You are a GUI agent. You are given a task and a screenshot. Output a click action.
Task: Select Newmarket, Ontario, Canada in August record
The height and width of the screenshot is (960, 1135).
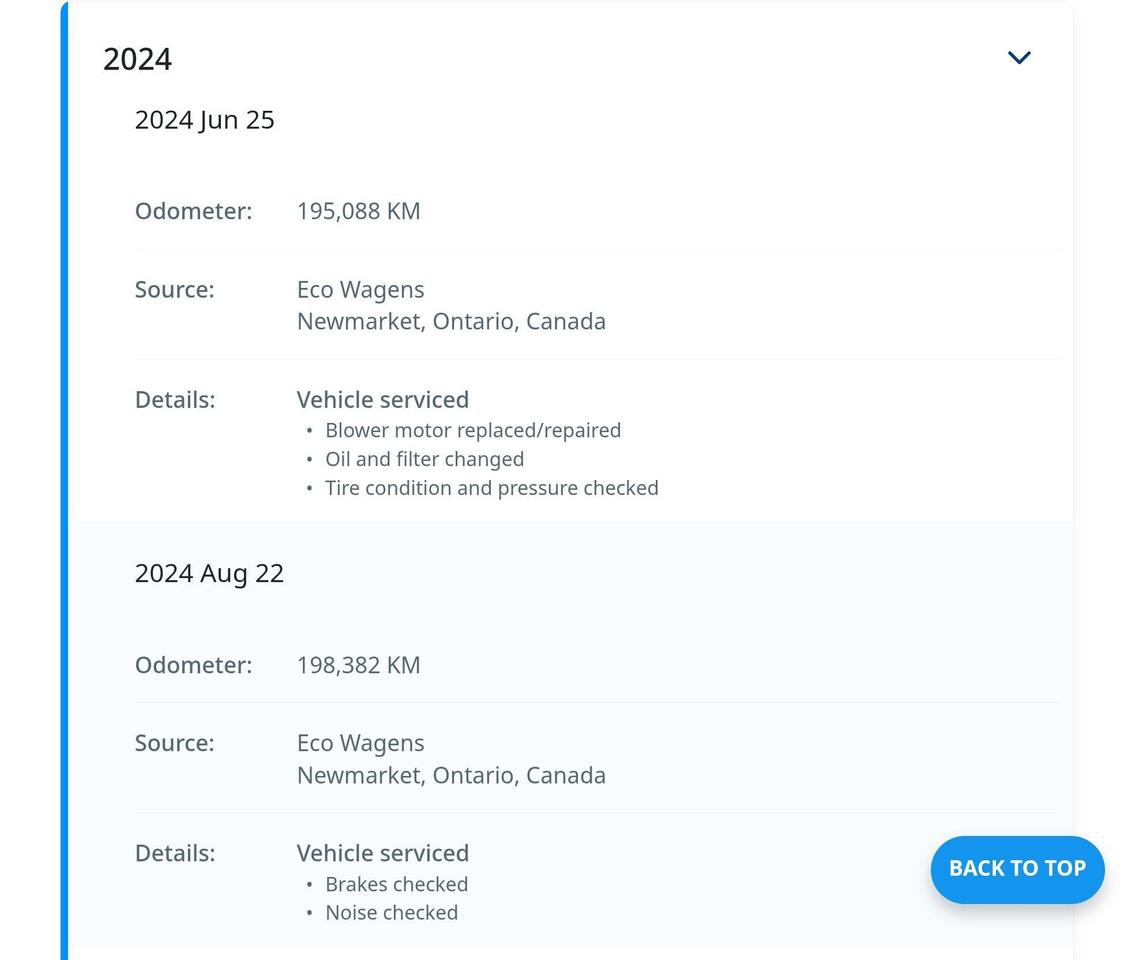coord(451,775)
